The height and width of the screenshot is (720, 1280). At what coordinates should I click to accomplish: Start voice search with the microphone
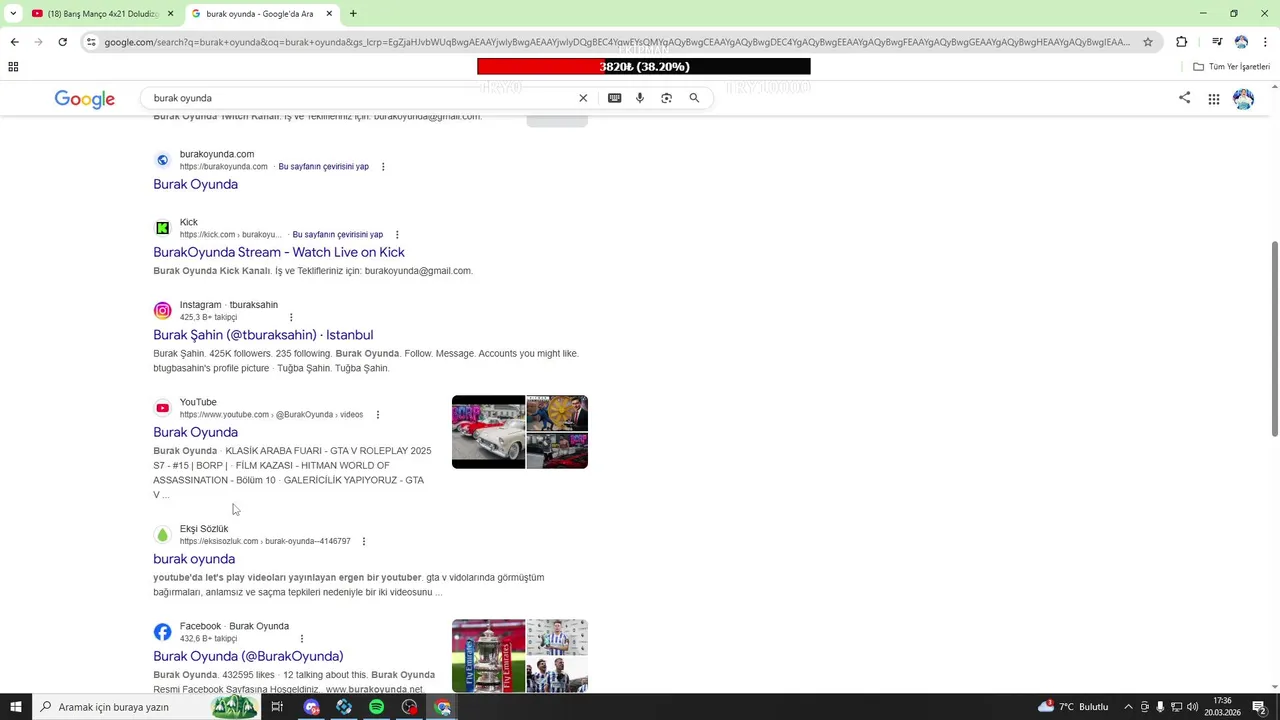pos(640,98)
